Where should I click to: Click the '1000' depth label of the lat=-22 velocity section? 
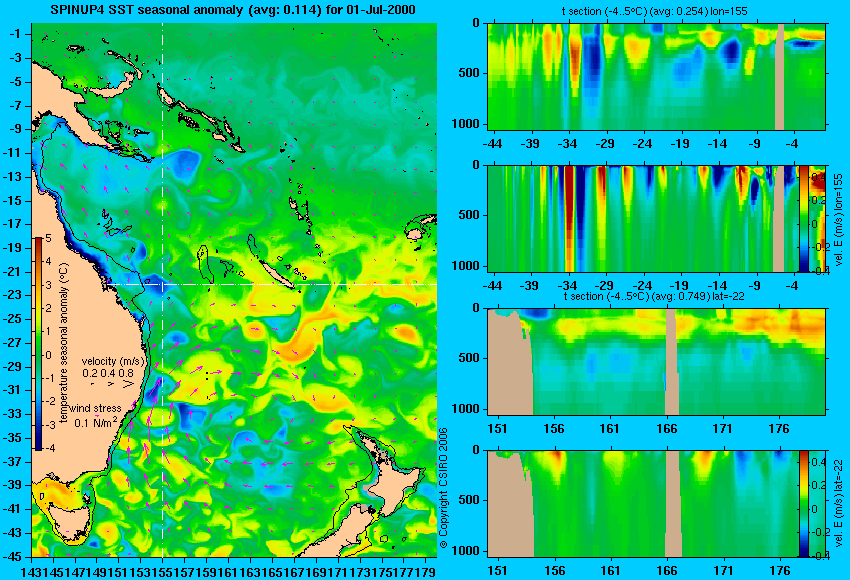(466, 551)
